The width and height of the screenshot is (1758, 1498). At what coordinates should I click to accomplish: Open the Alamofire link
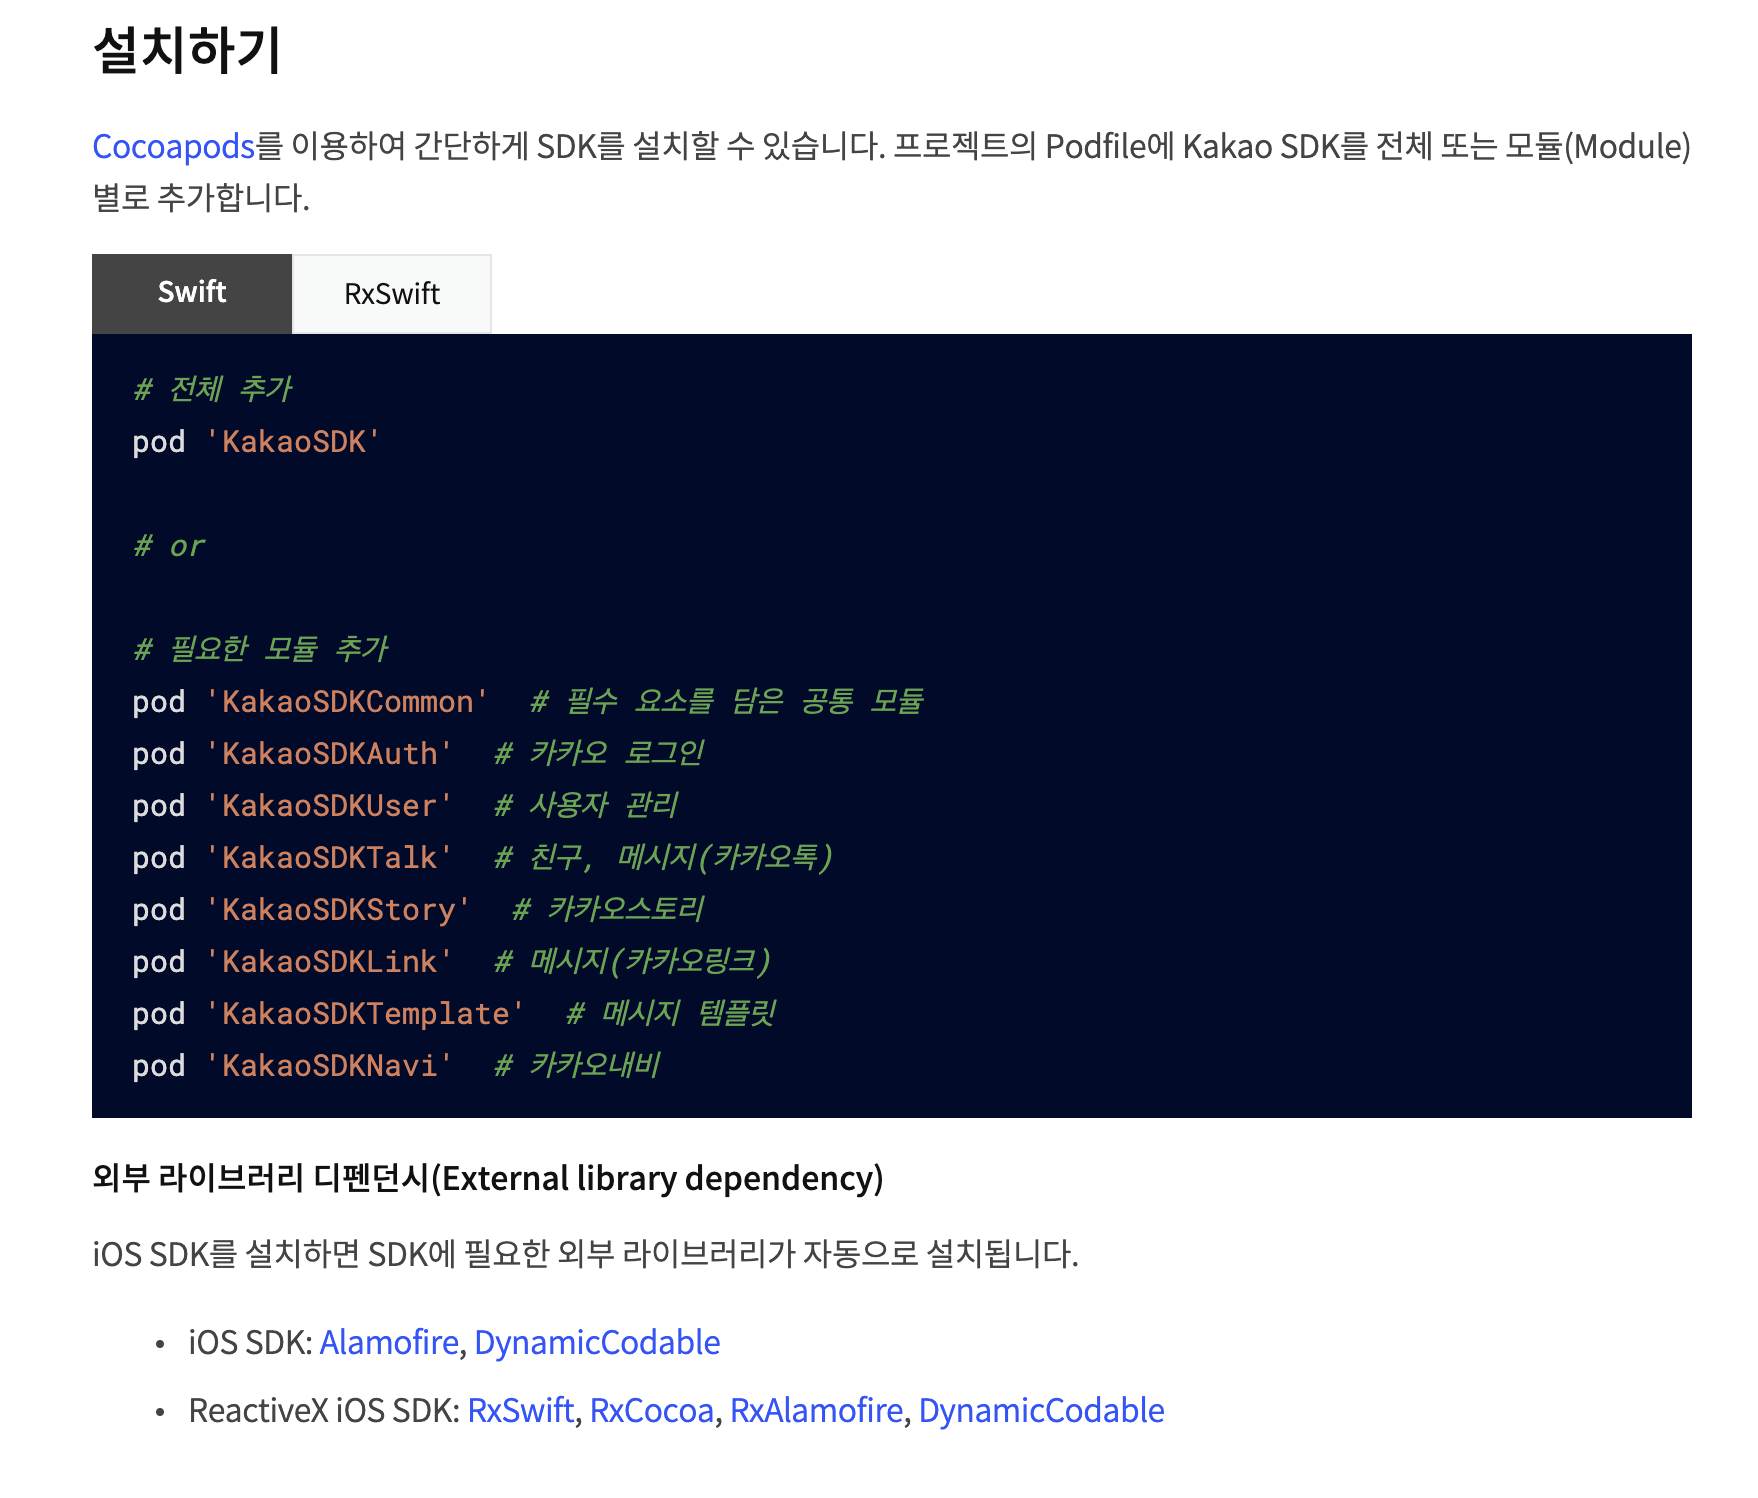coord(389,1342)
